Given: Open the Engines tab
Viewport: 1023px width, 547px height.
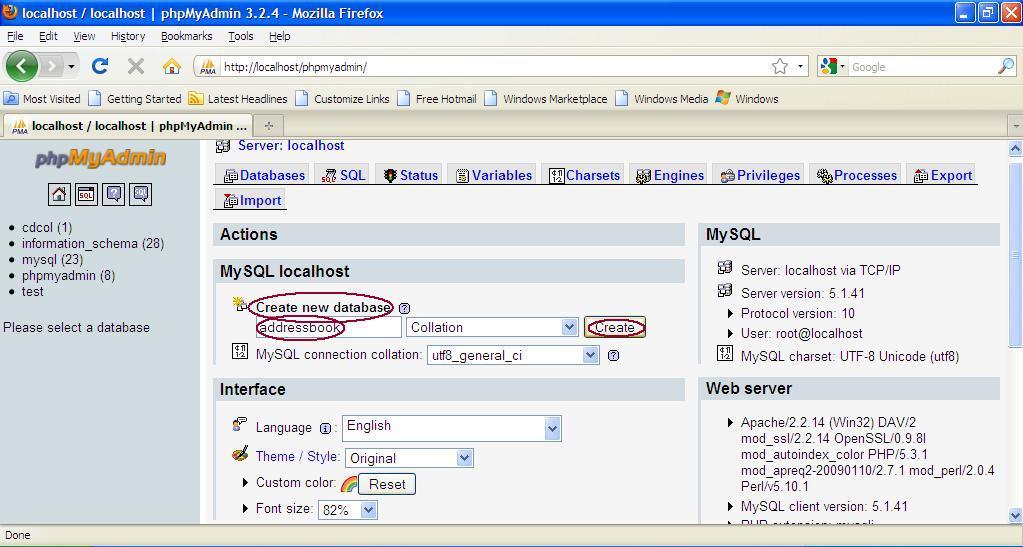Looking at the screenshot, I should click(x=670, y=175).
